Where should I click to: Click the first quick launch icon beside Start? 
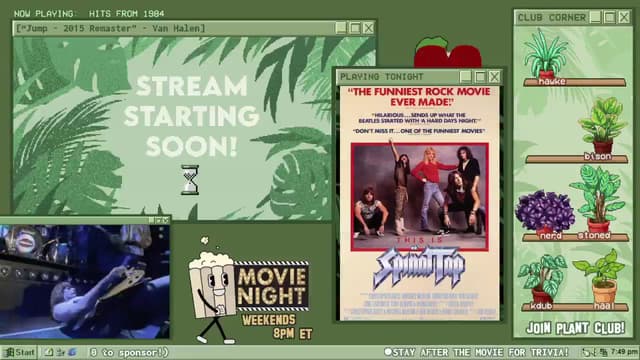pyautogui.click(x=49, y=352)
